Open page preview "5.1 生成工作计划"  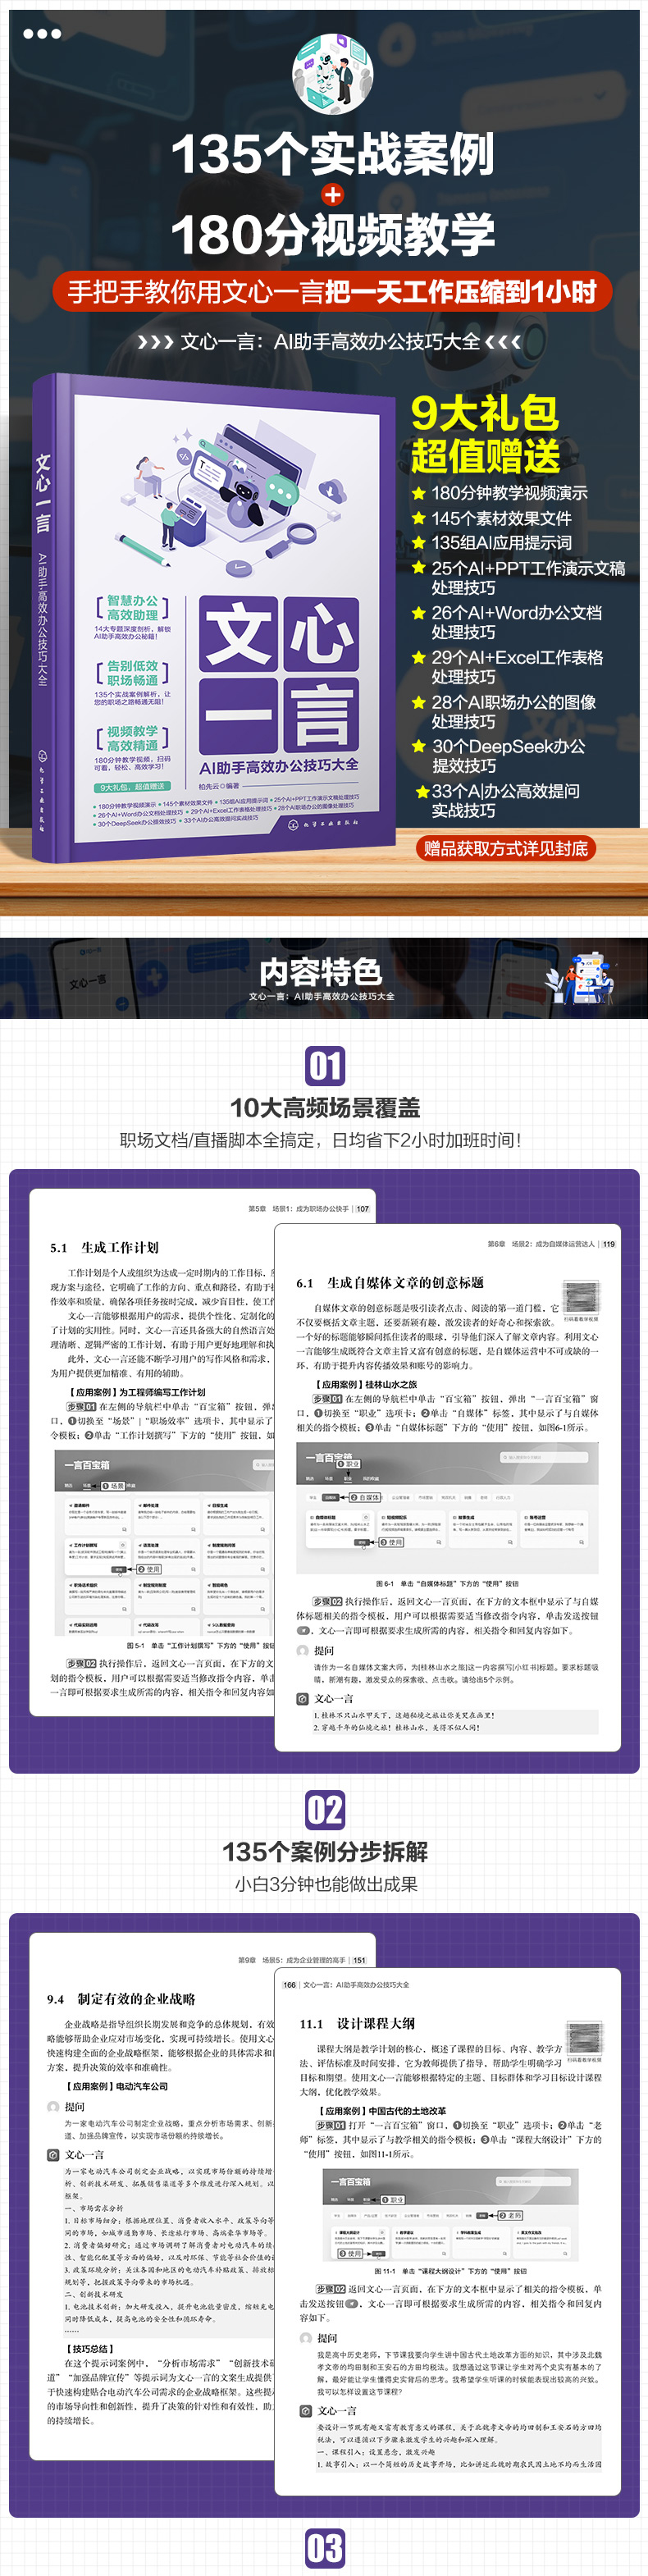152,1452
